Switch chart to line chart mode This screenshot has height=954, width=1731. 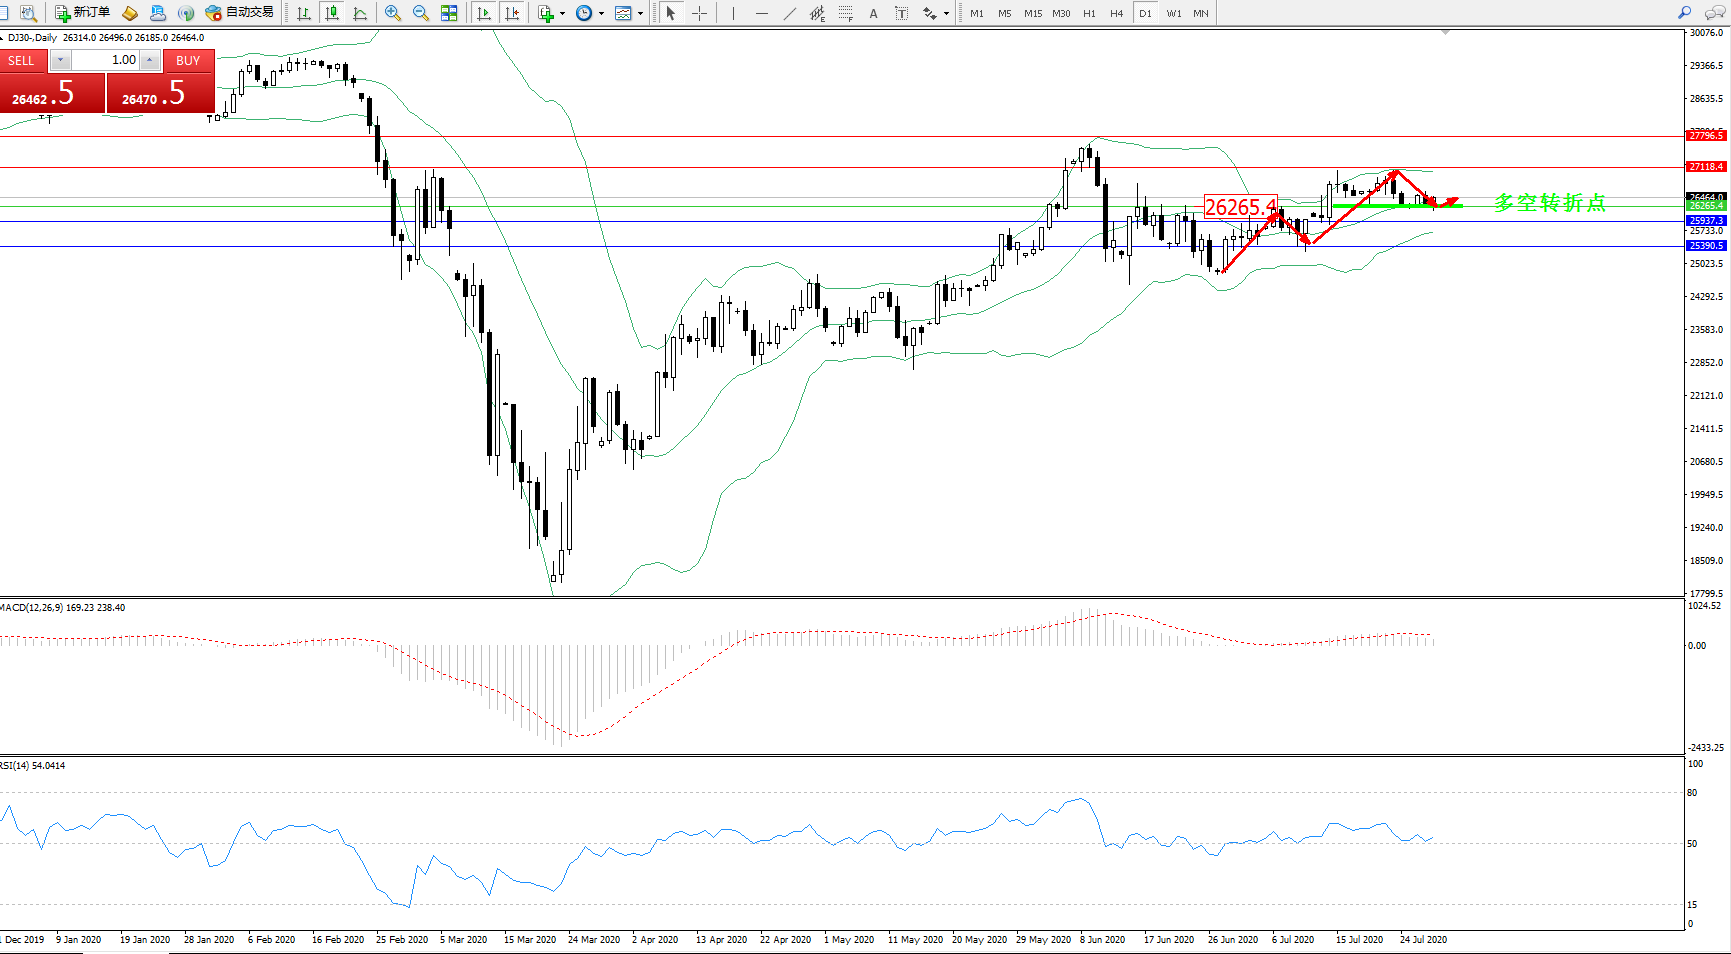pyautogui.click(x=360, y=13)
